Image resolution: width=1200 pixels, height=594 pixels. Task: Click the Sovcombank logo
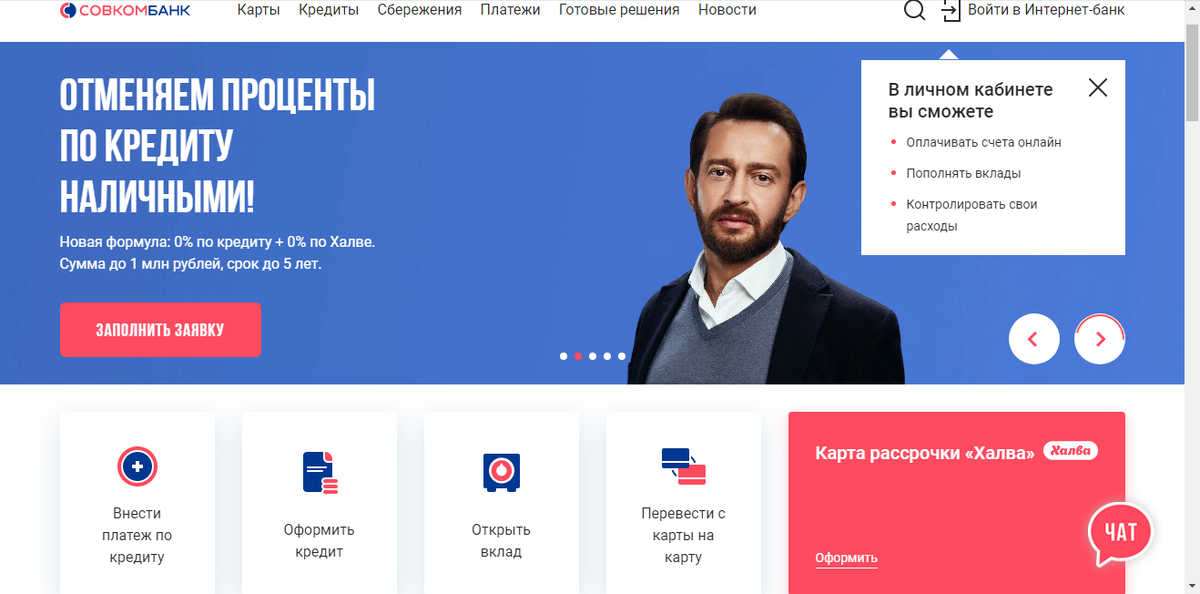click(125, 10)
